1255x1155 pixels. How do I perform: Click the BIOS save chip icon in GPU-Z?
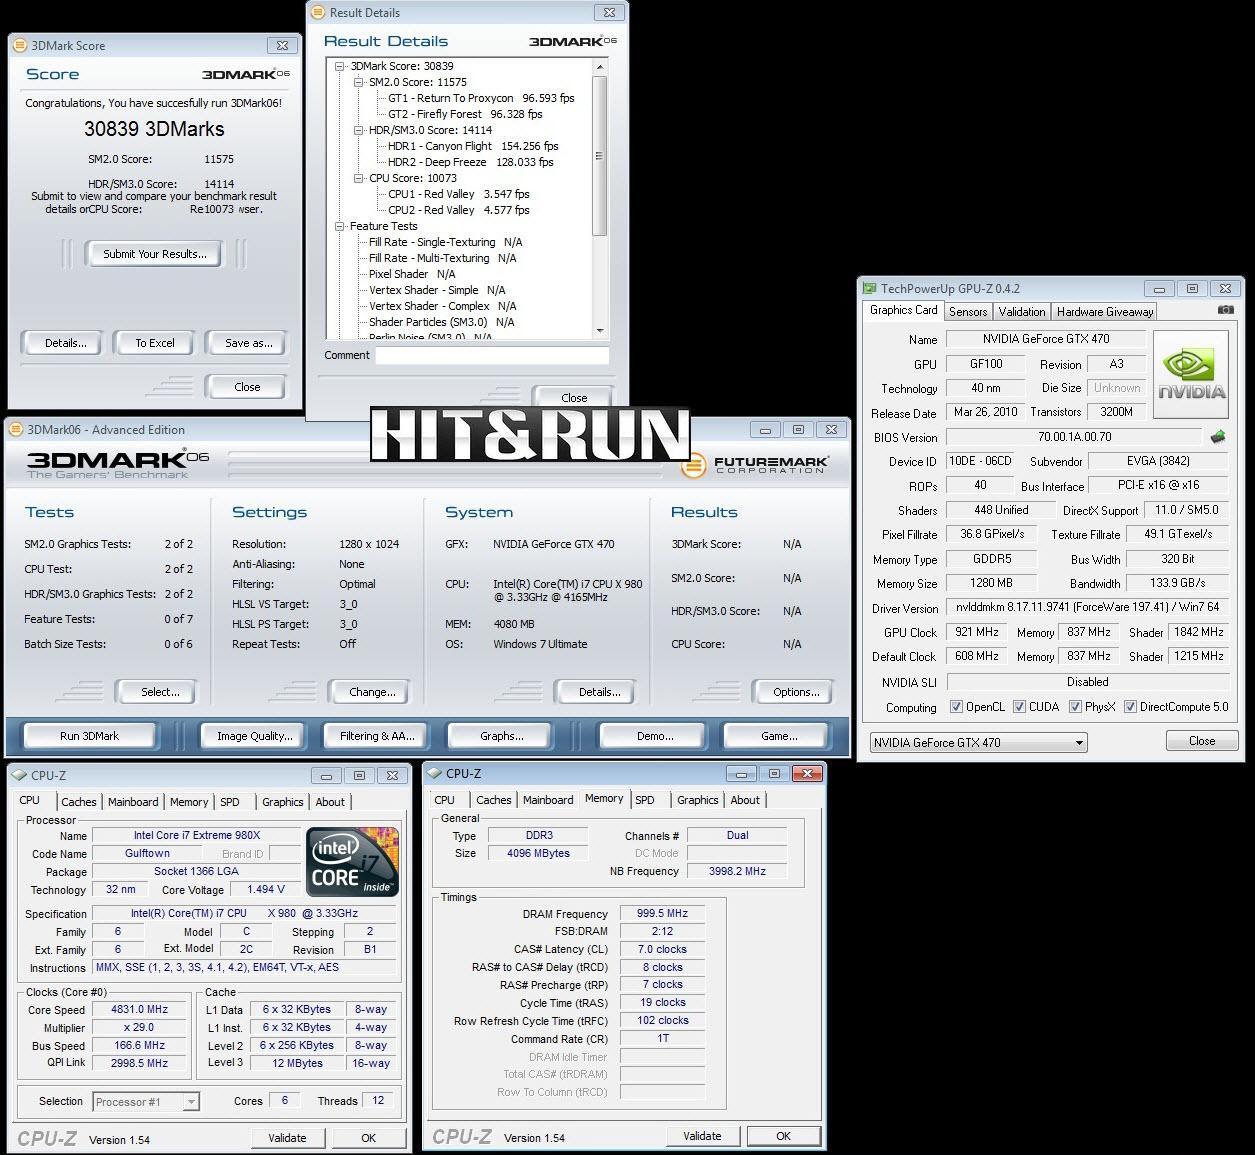coord(1218,437)
